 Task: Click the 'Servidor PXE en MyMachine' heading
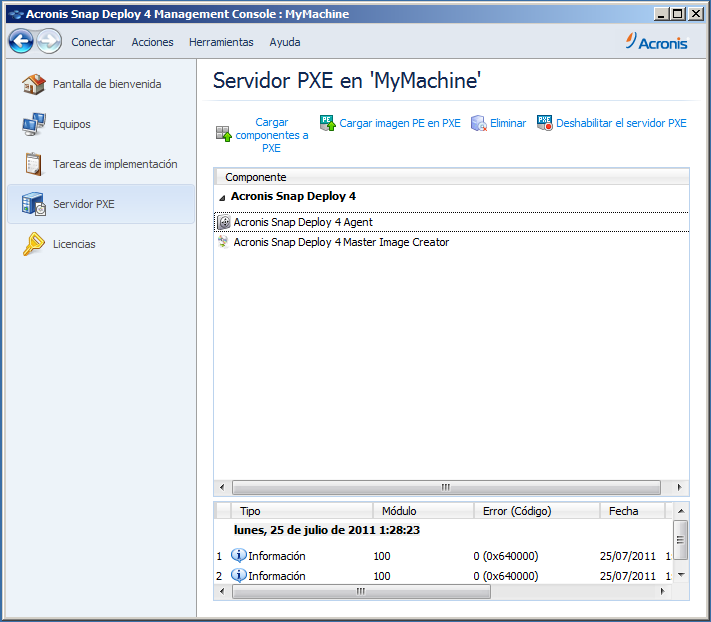click(347, 81)
